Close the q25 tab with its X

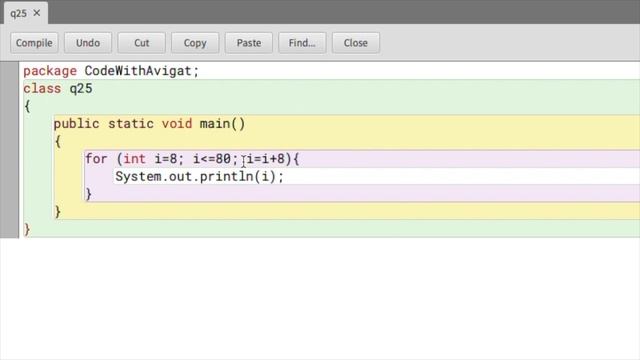pyautogui.click(x=37, y=13)
